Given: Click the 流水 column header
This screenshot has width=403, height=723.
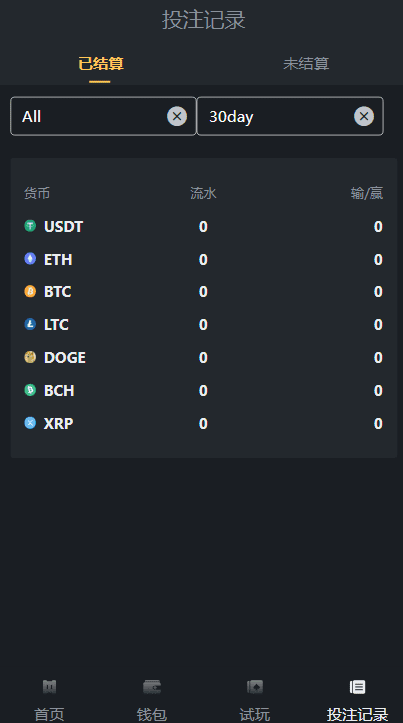Looking at the screenshot, I should coord(203,193).
